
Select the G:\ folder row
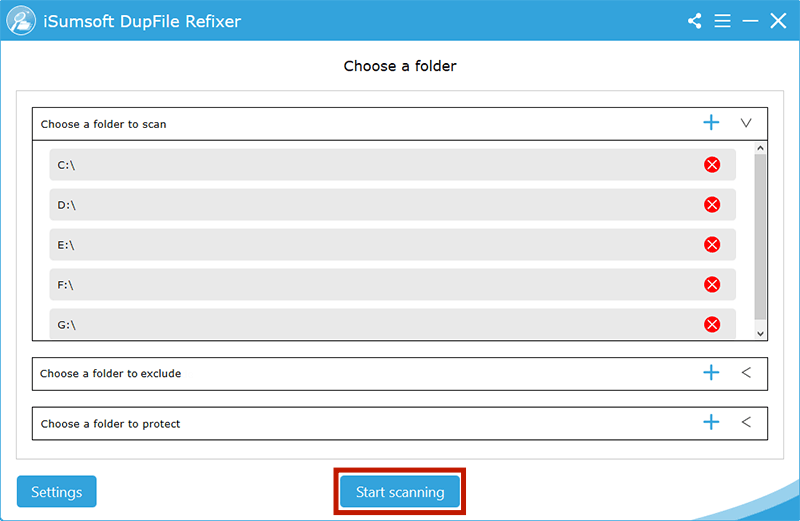click(392, 324)
